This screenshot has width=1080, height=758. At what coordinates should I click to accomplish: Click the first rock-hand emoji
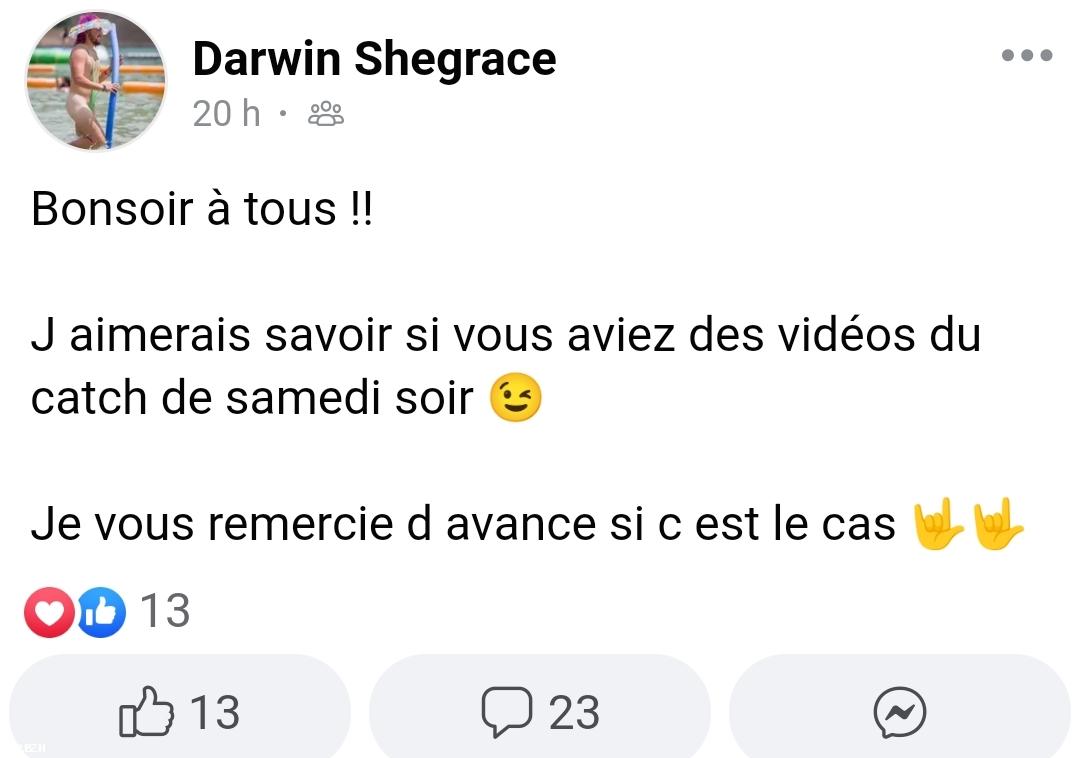point(937,523)
